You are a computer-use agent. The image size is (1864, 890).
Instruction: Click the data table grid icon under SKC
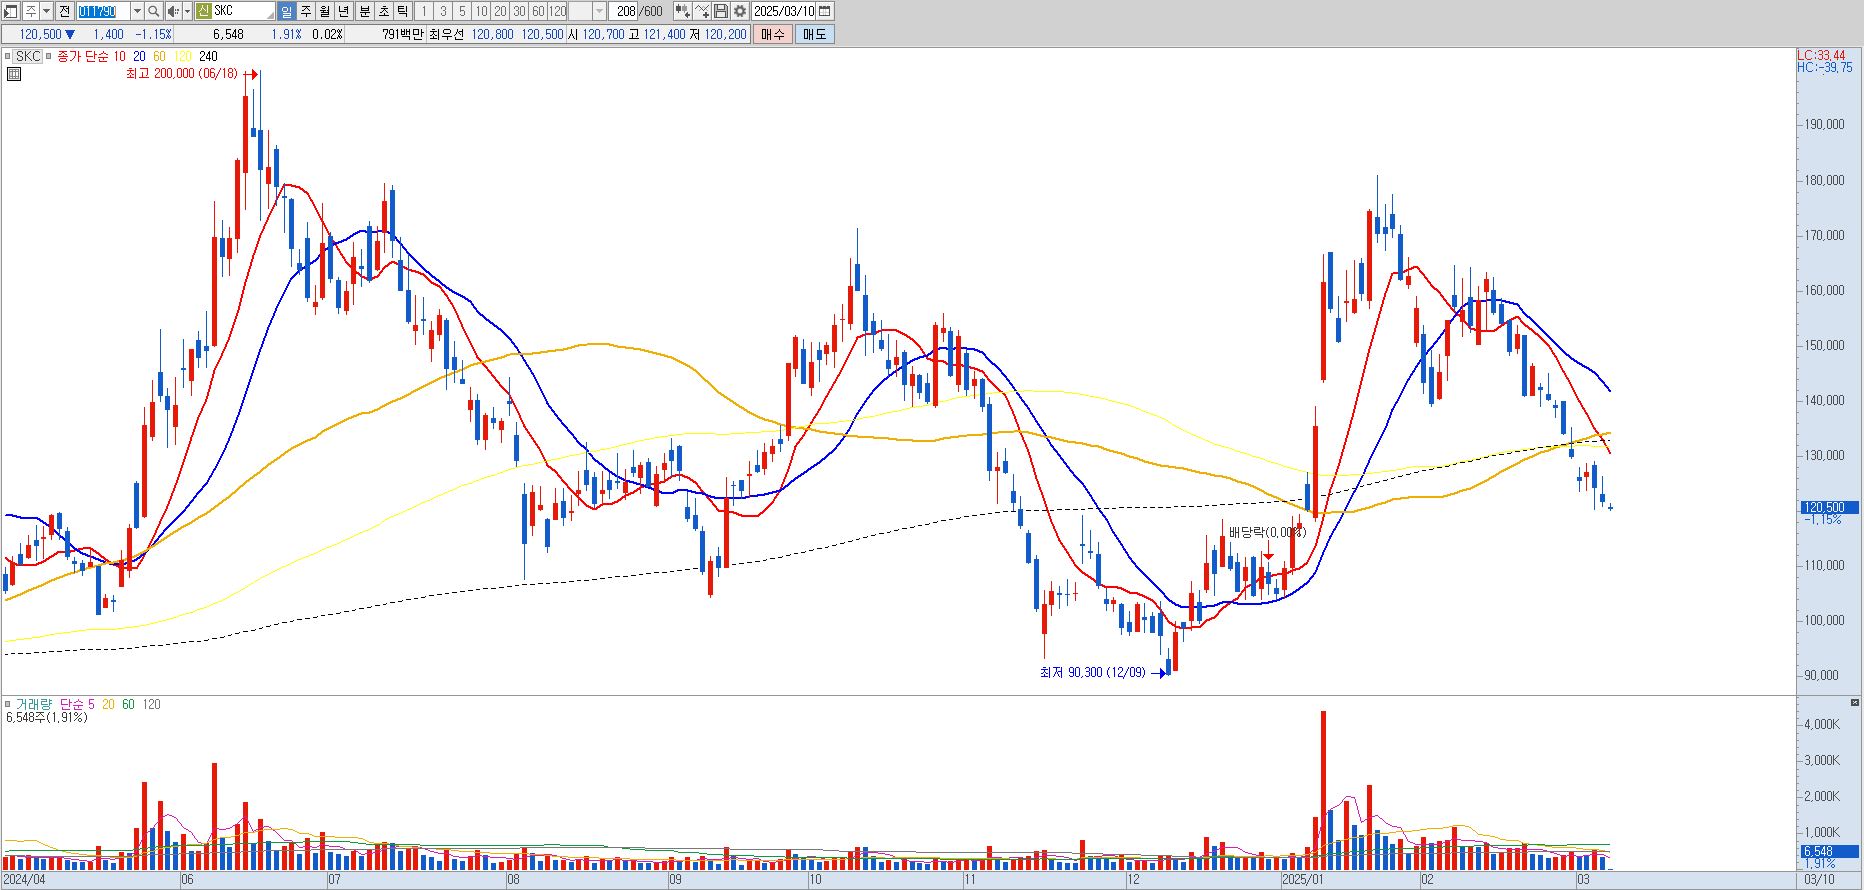pyautogui.click(x=14, y=74)
